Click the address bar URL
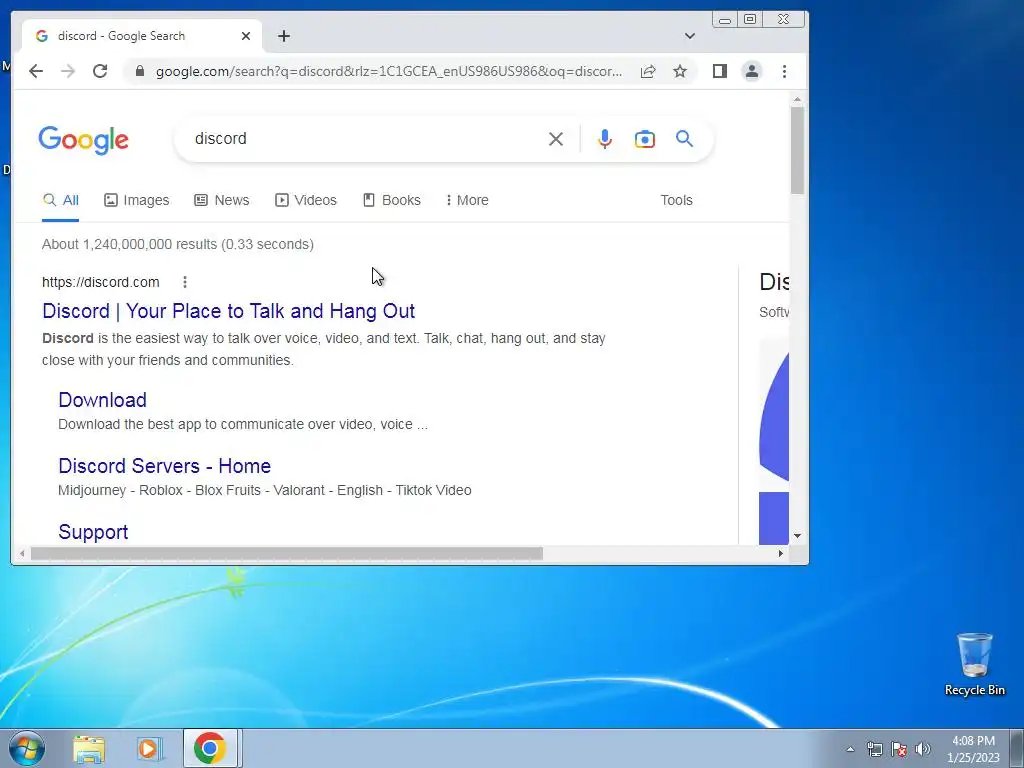Screen dimensions: 1024x768 point(389,71)
